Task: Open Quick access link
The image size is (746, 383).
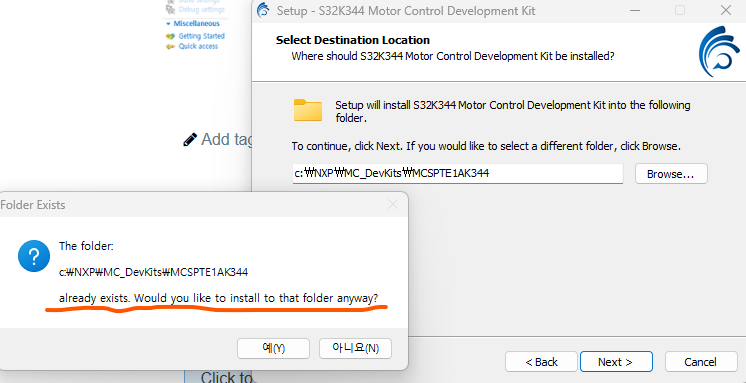Action: [x=198, y=47]
